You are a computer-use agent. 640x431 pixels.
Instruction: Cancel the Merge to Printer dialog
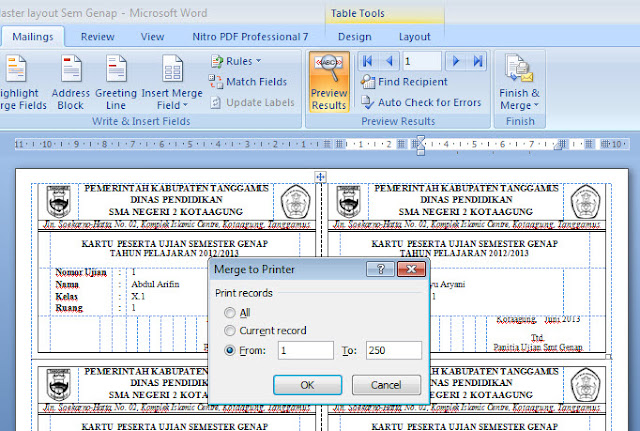[386, 385]
